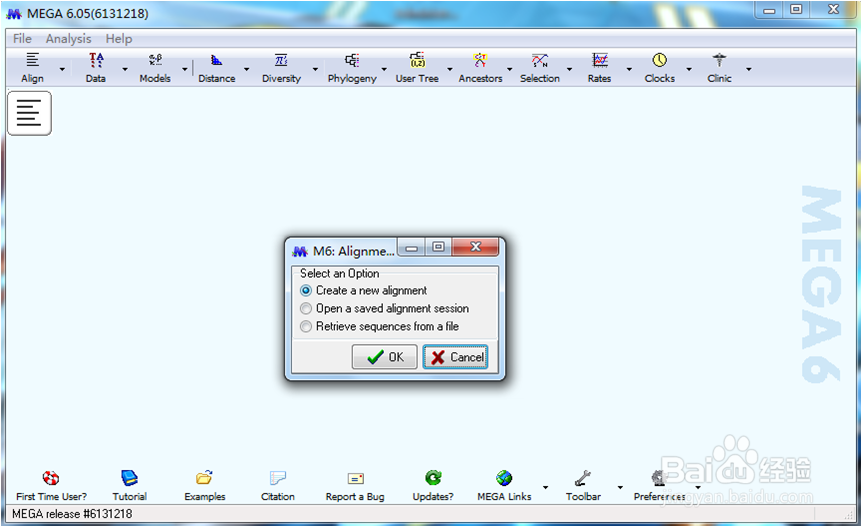Expand the Ancestors dropdown arrow
The height and width of the screenshot is (527, 862).
[x=509, y=69]
